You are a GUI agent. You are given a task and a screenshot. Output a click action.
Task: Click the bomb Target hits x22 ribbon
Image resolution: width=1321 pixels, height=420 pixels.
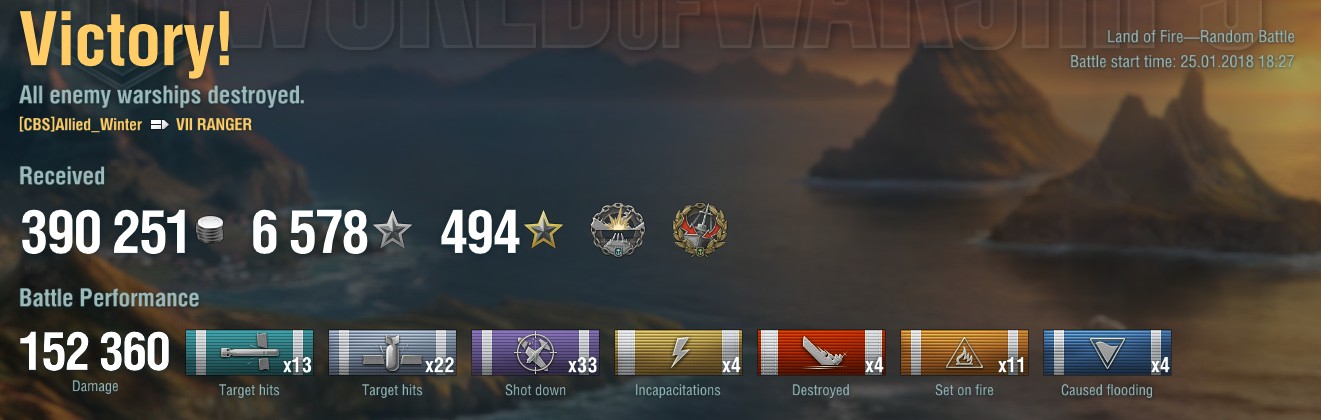coord(392,353)
